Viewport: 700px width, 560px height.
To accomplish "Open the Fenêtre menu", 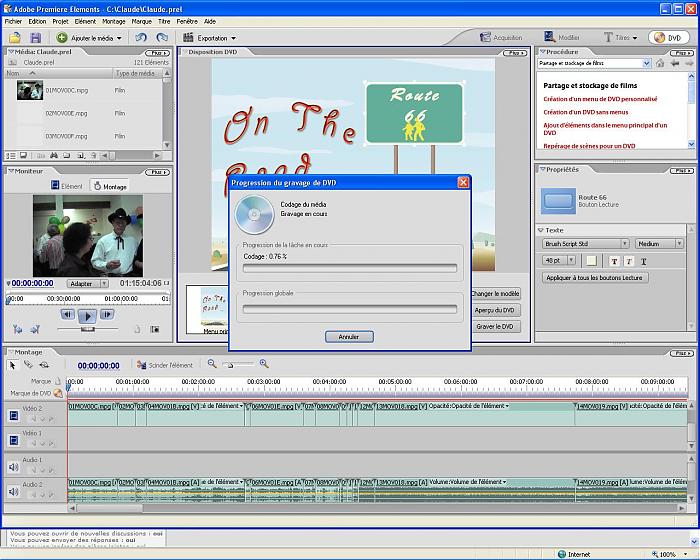I will point(187,21).
